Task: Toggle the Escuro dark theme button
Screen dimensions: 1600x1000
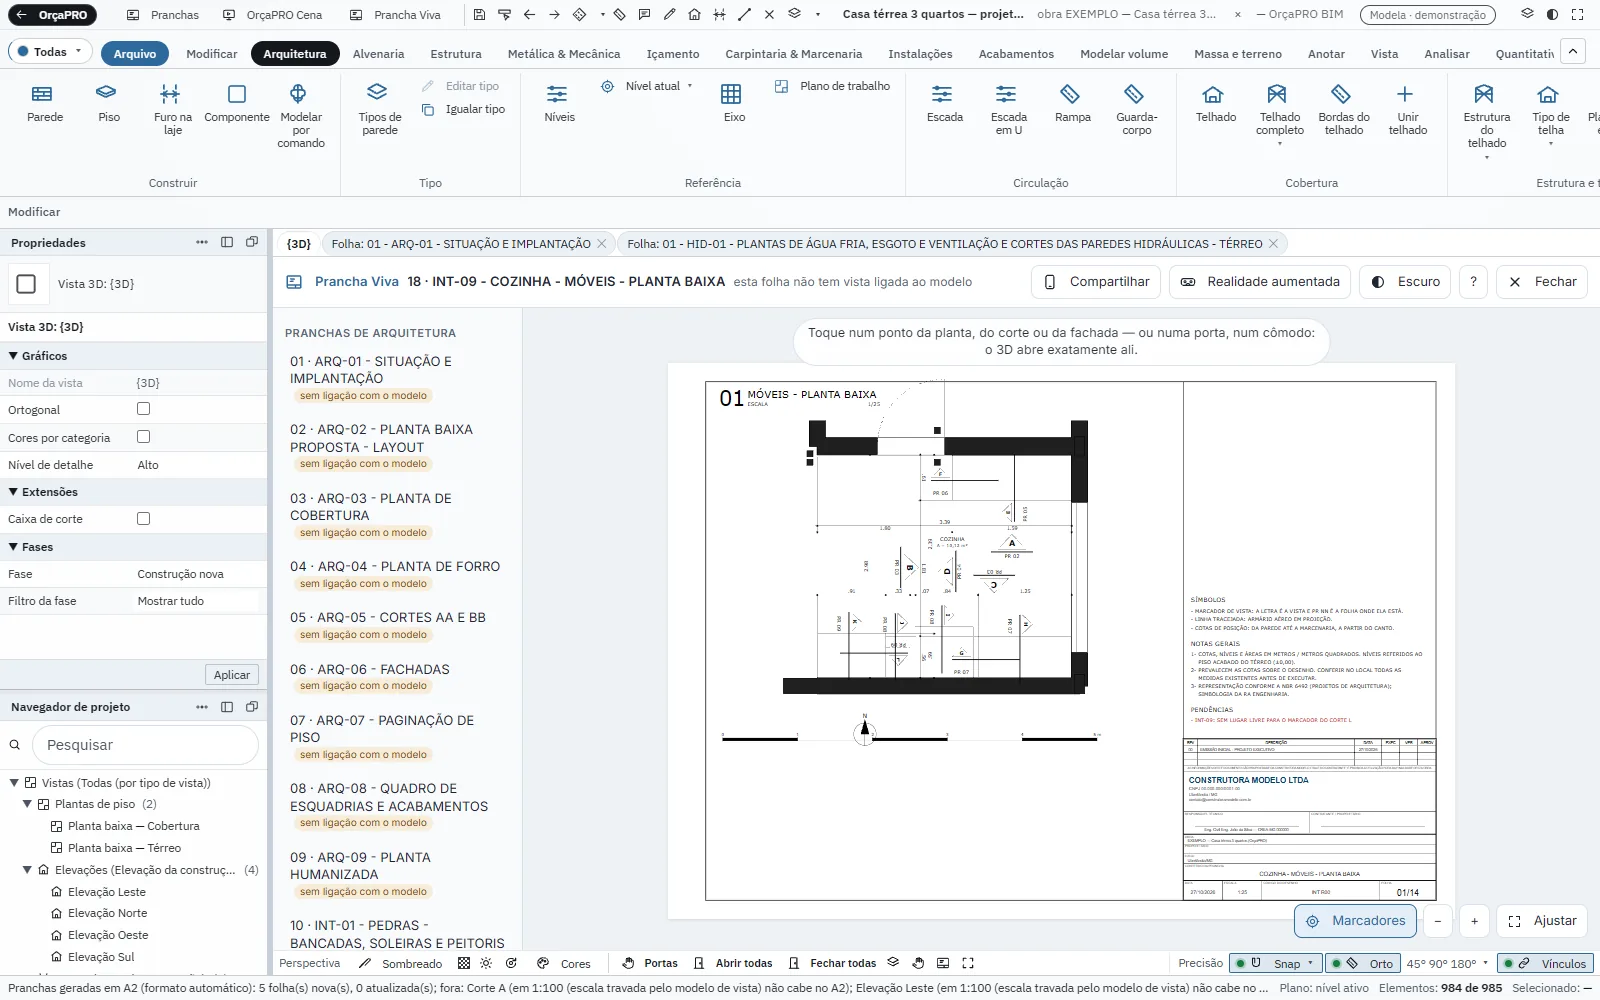Action: pos(1405,282)
